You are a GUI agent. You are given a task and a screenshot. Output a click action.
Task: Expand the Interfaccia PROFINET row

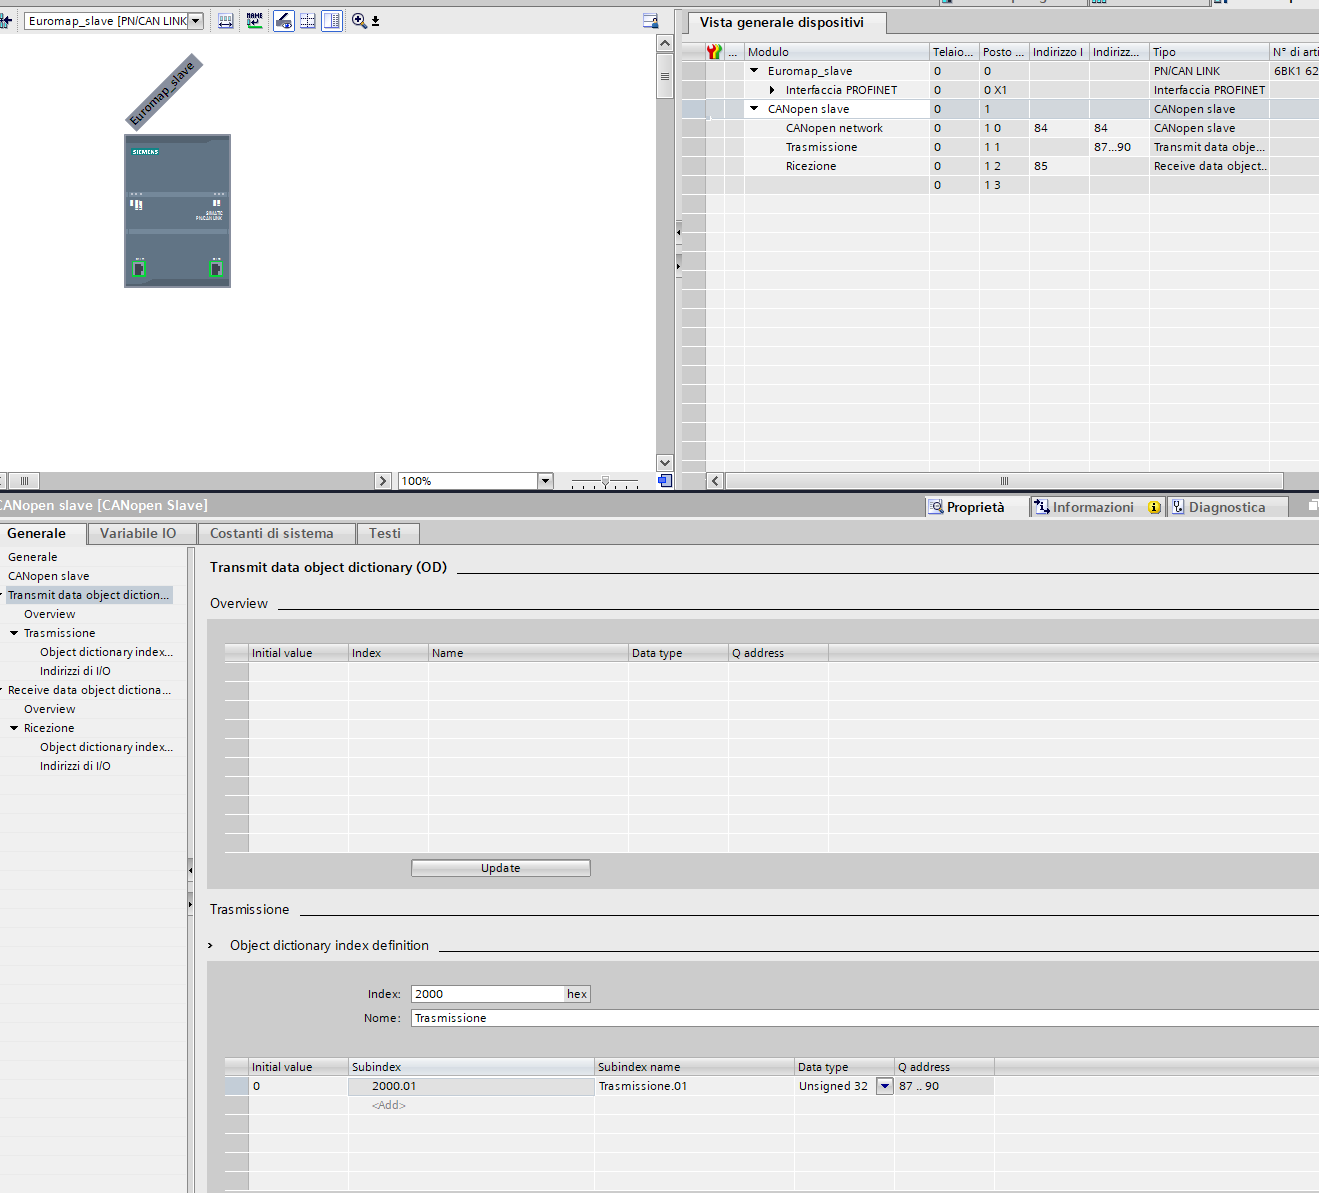point(772,90)
